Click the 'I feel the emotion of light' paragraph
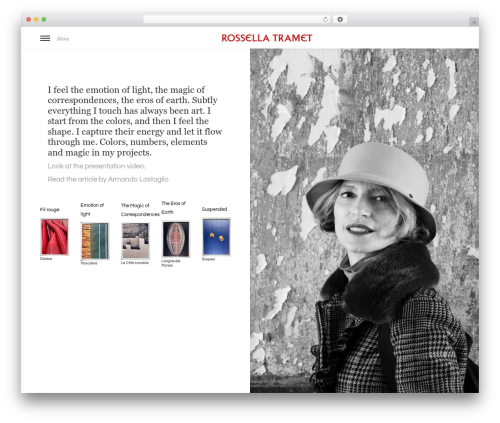The width and height of the screenshot is (500, 423). (135, 121)
